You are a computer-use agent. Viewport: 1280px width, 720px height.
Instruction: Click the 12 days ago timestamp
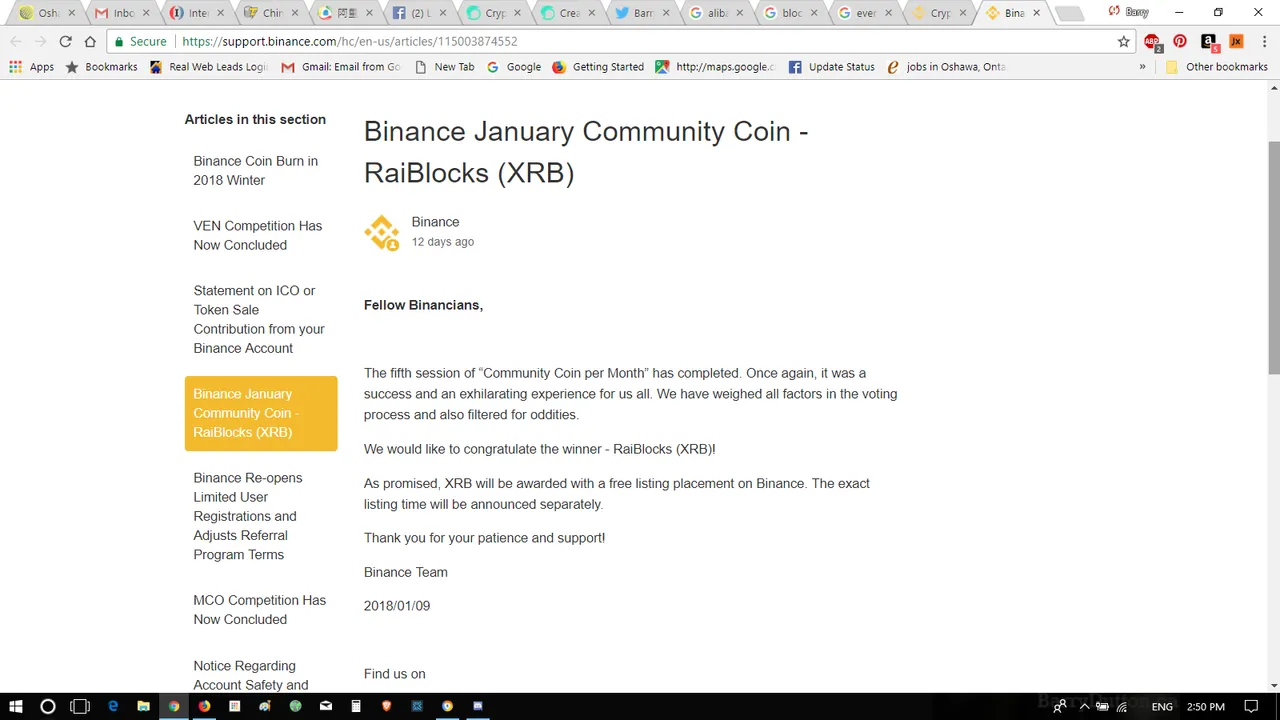coord(443,242)
